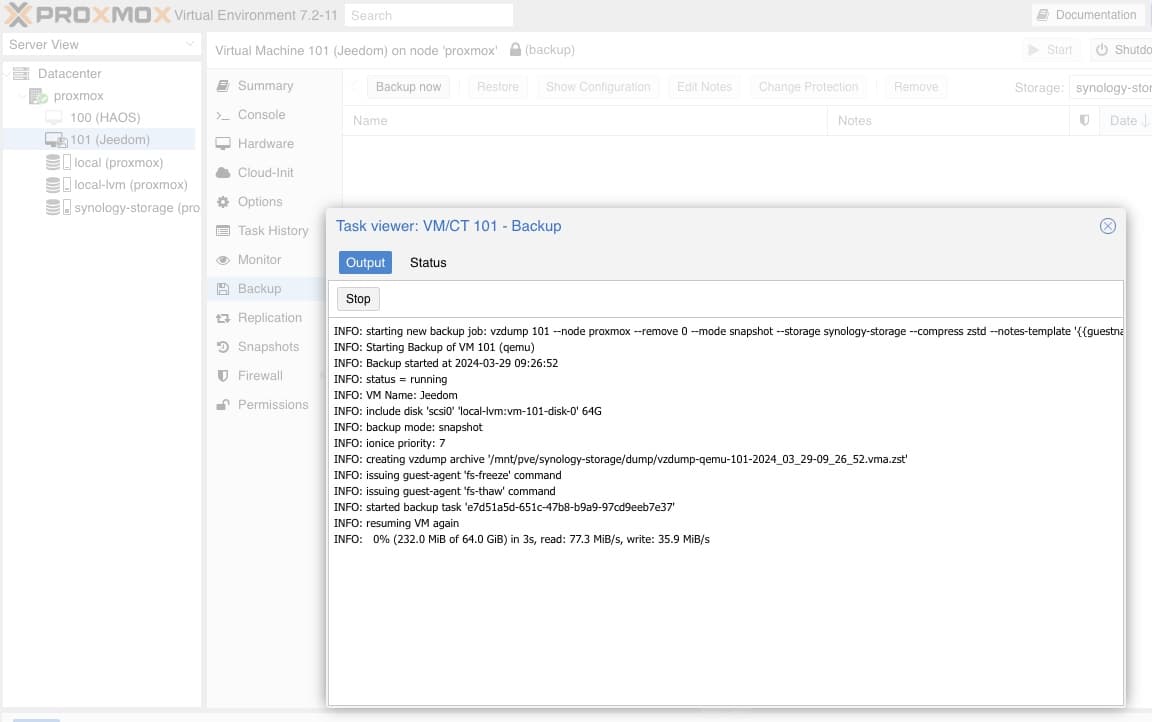
Task: Click Show Configuration button
Action: point(598,87)
